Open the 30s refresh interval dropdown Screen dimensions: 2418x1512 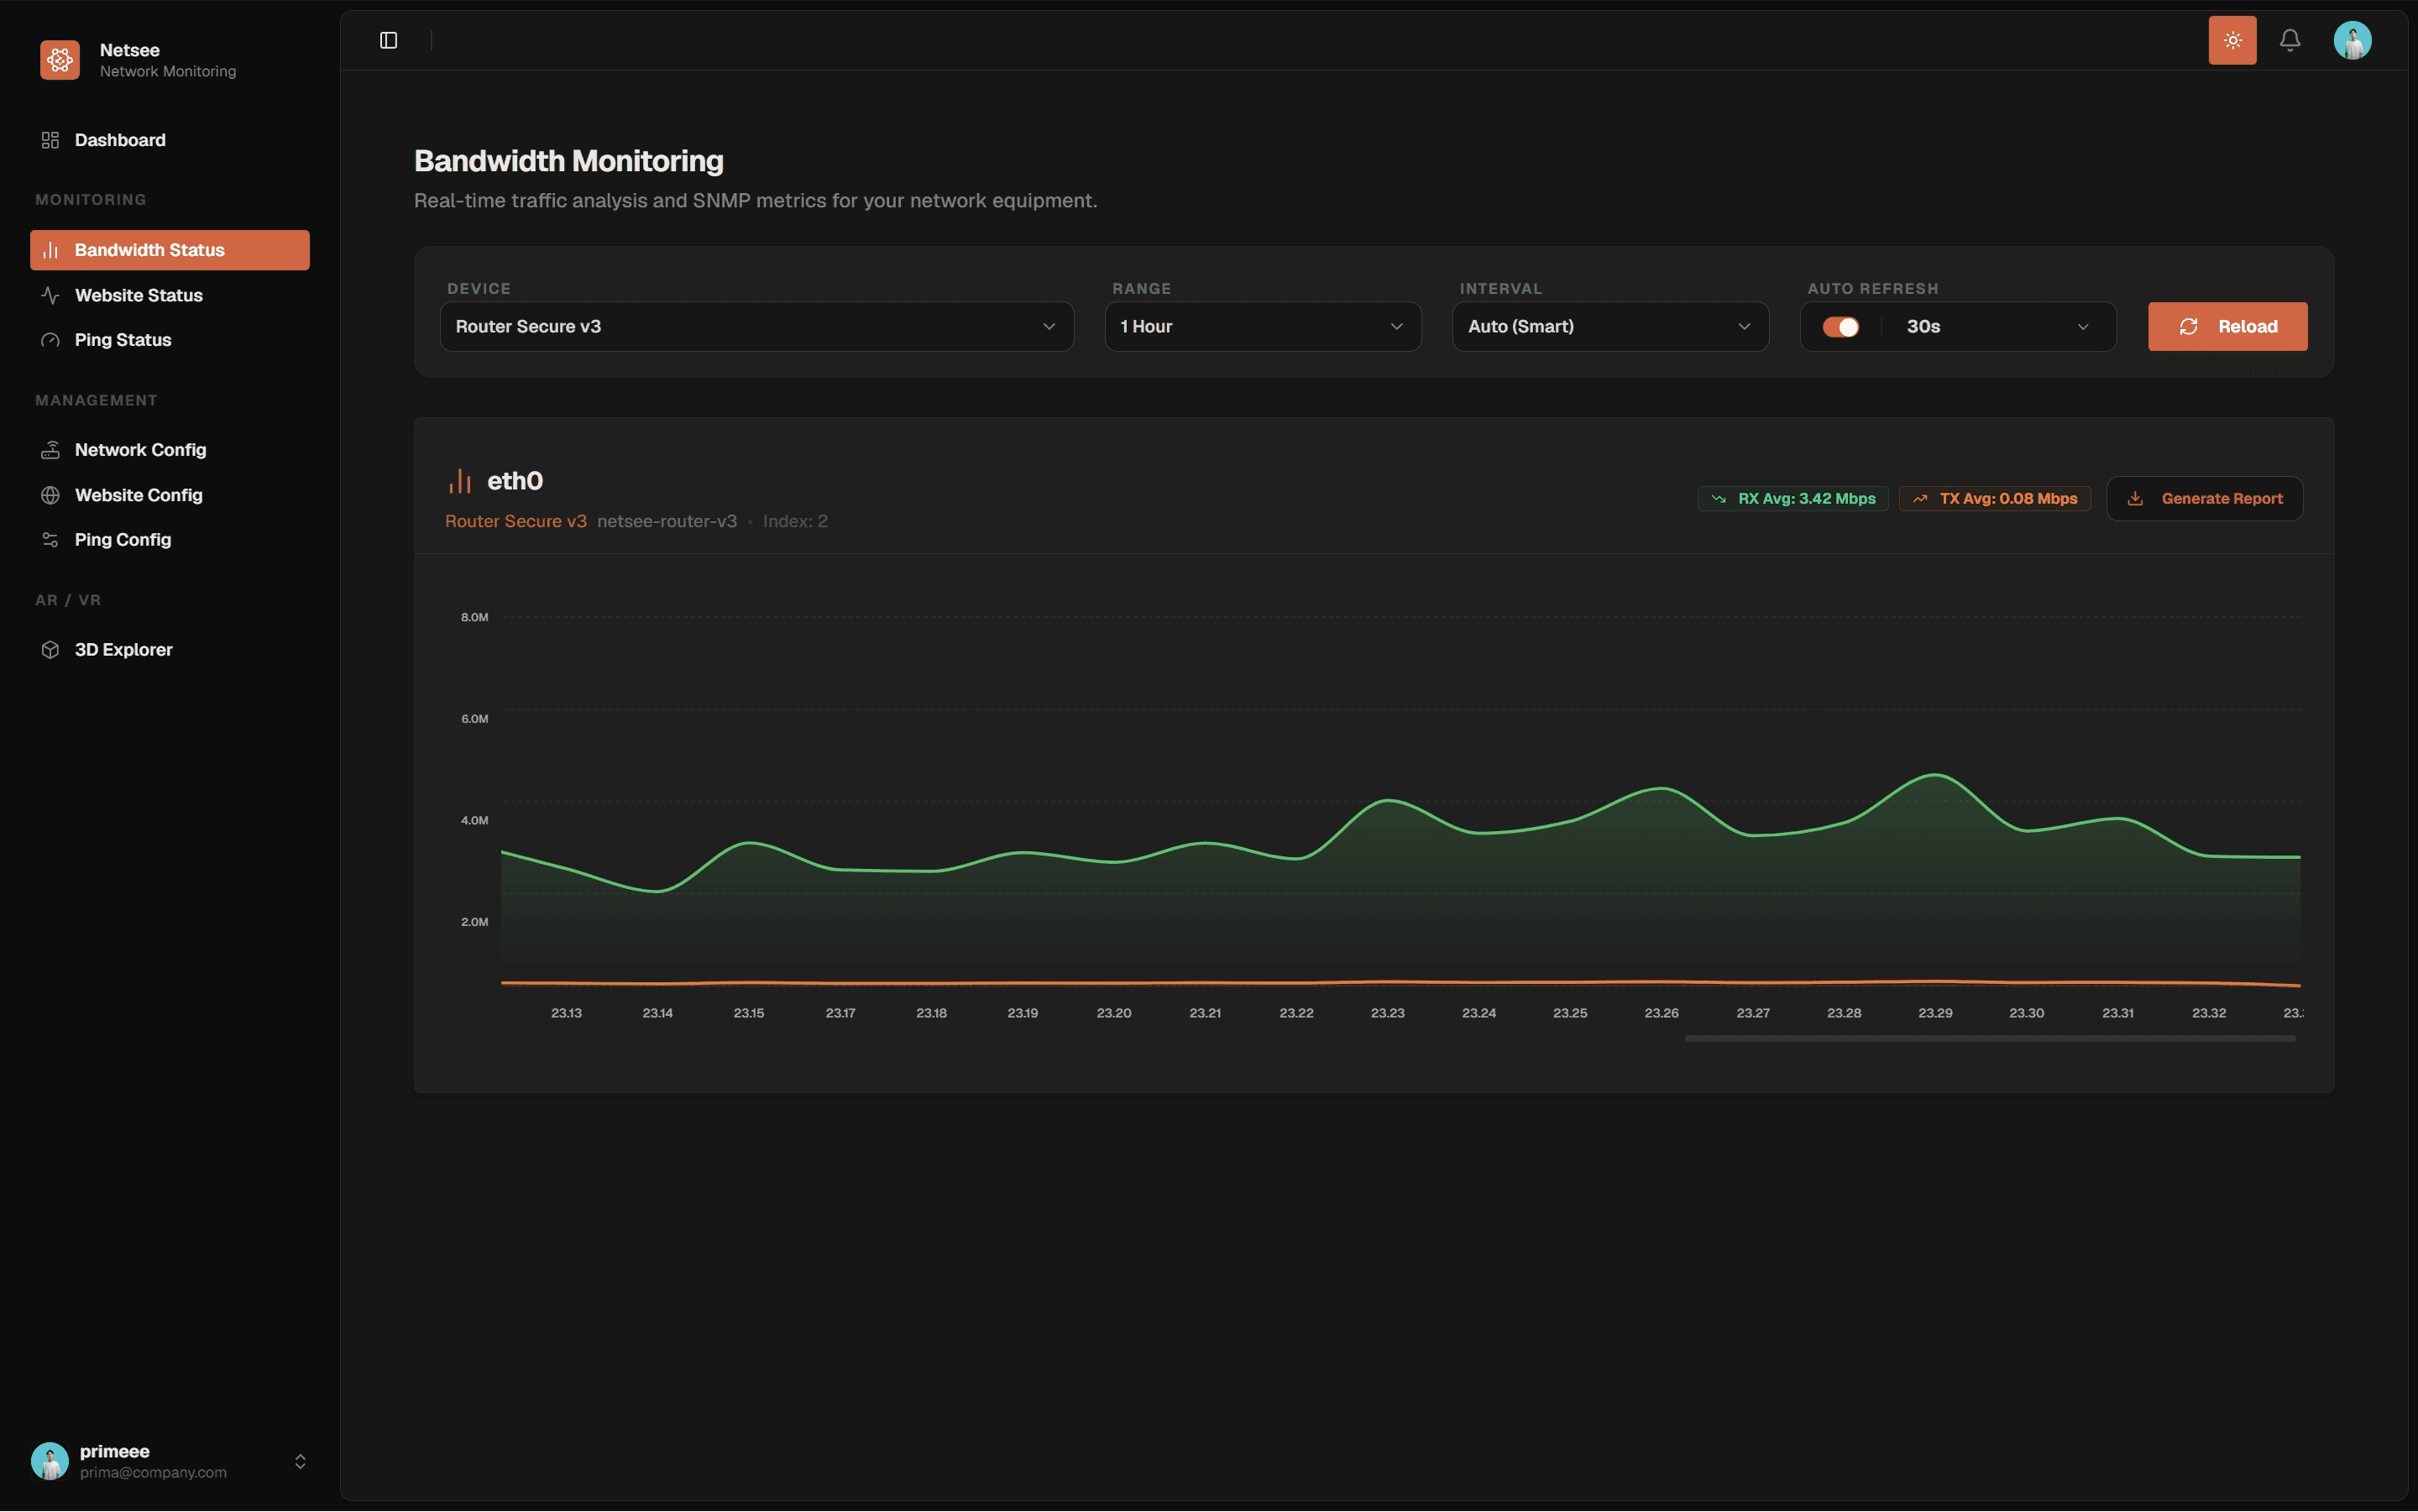coord(1998,327)
